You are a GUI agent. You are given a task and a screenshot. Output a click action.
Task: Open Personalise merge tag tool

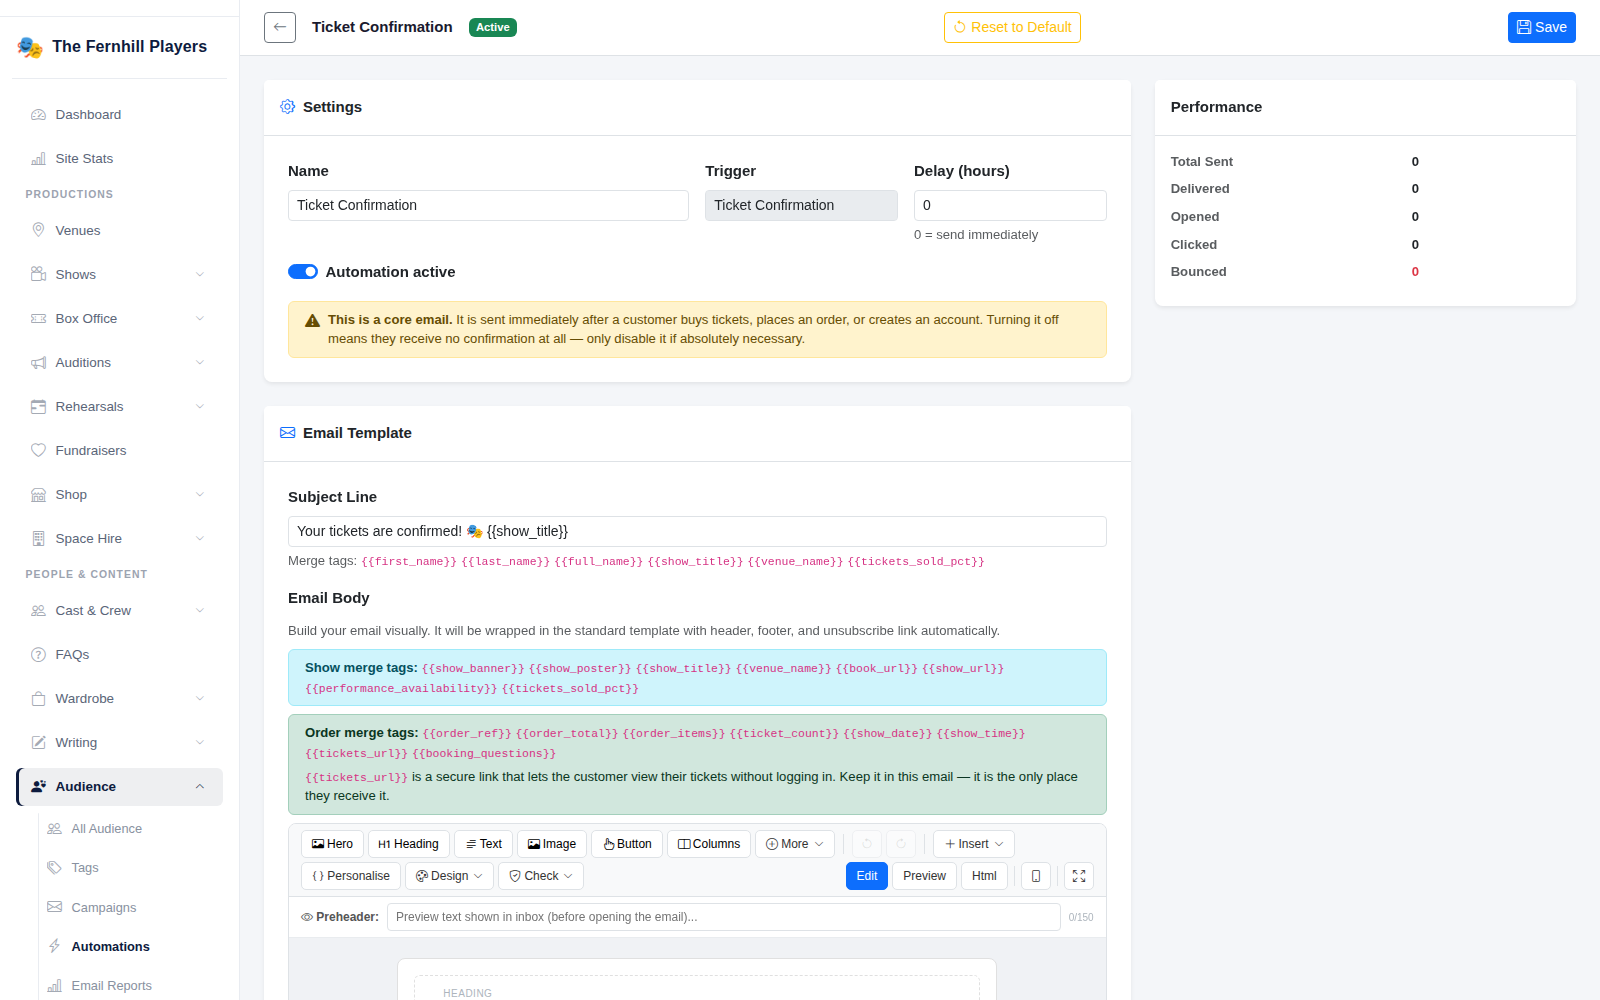351,876
